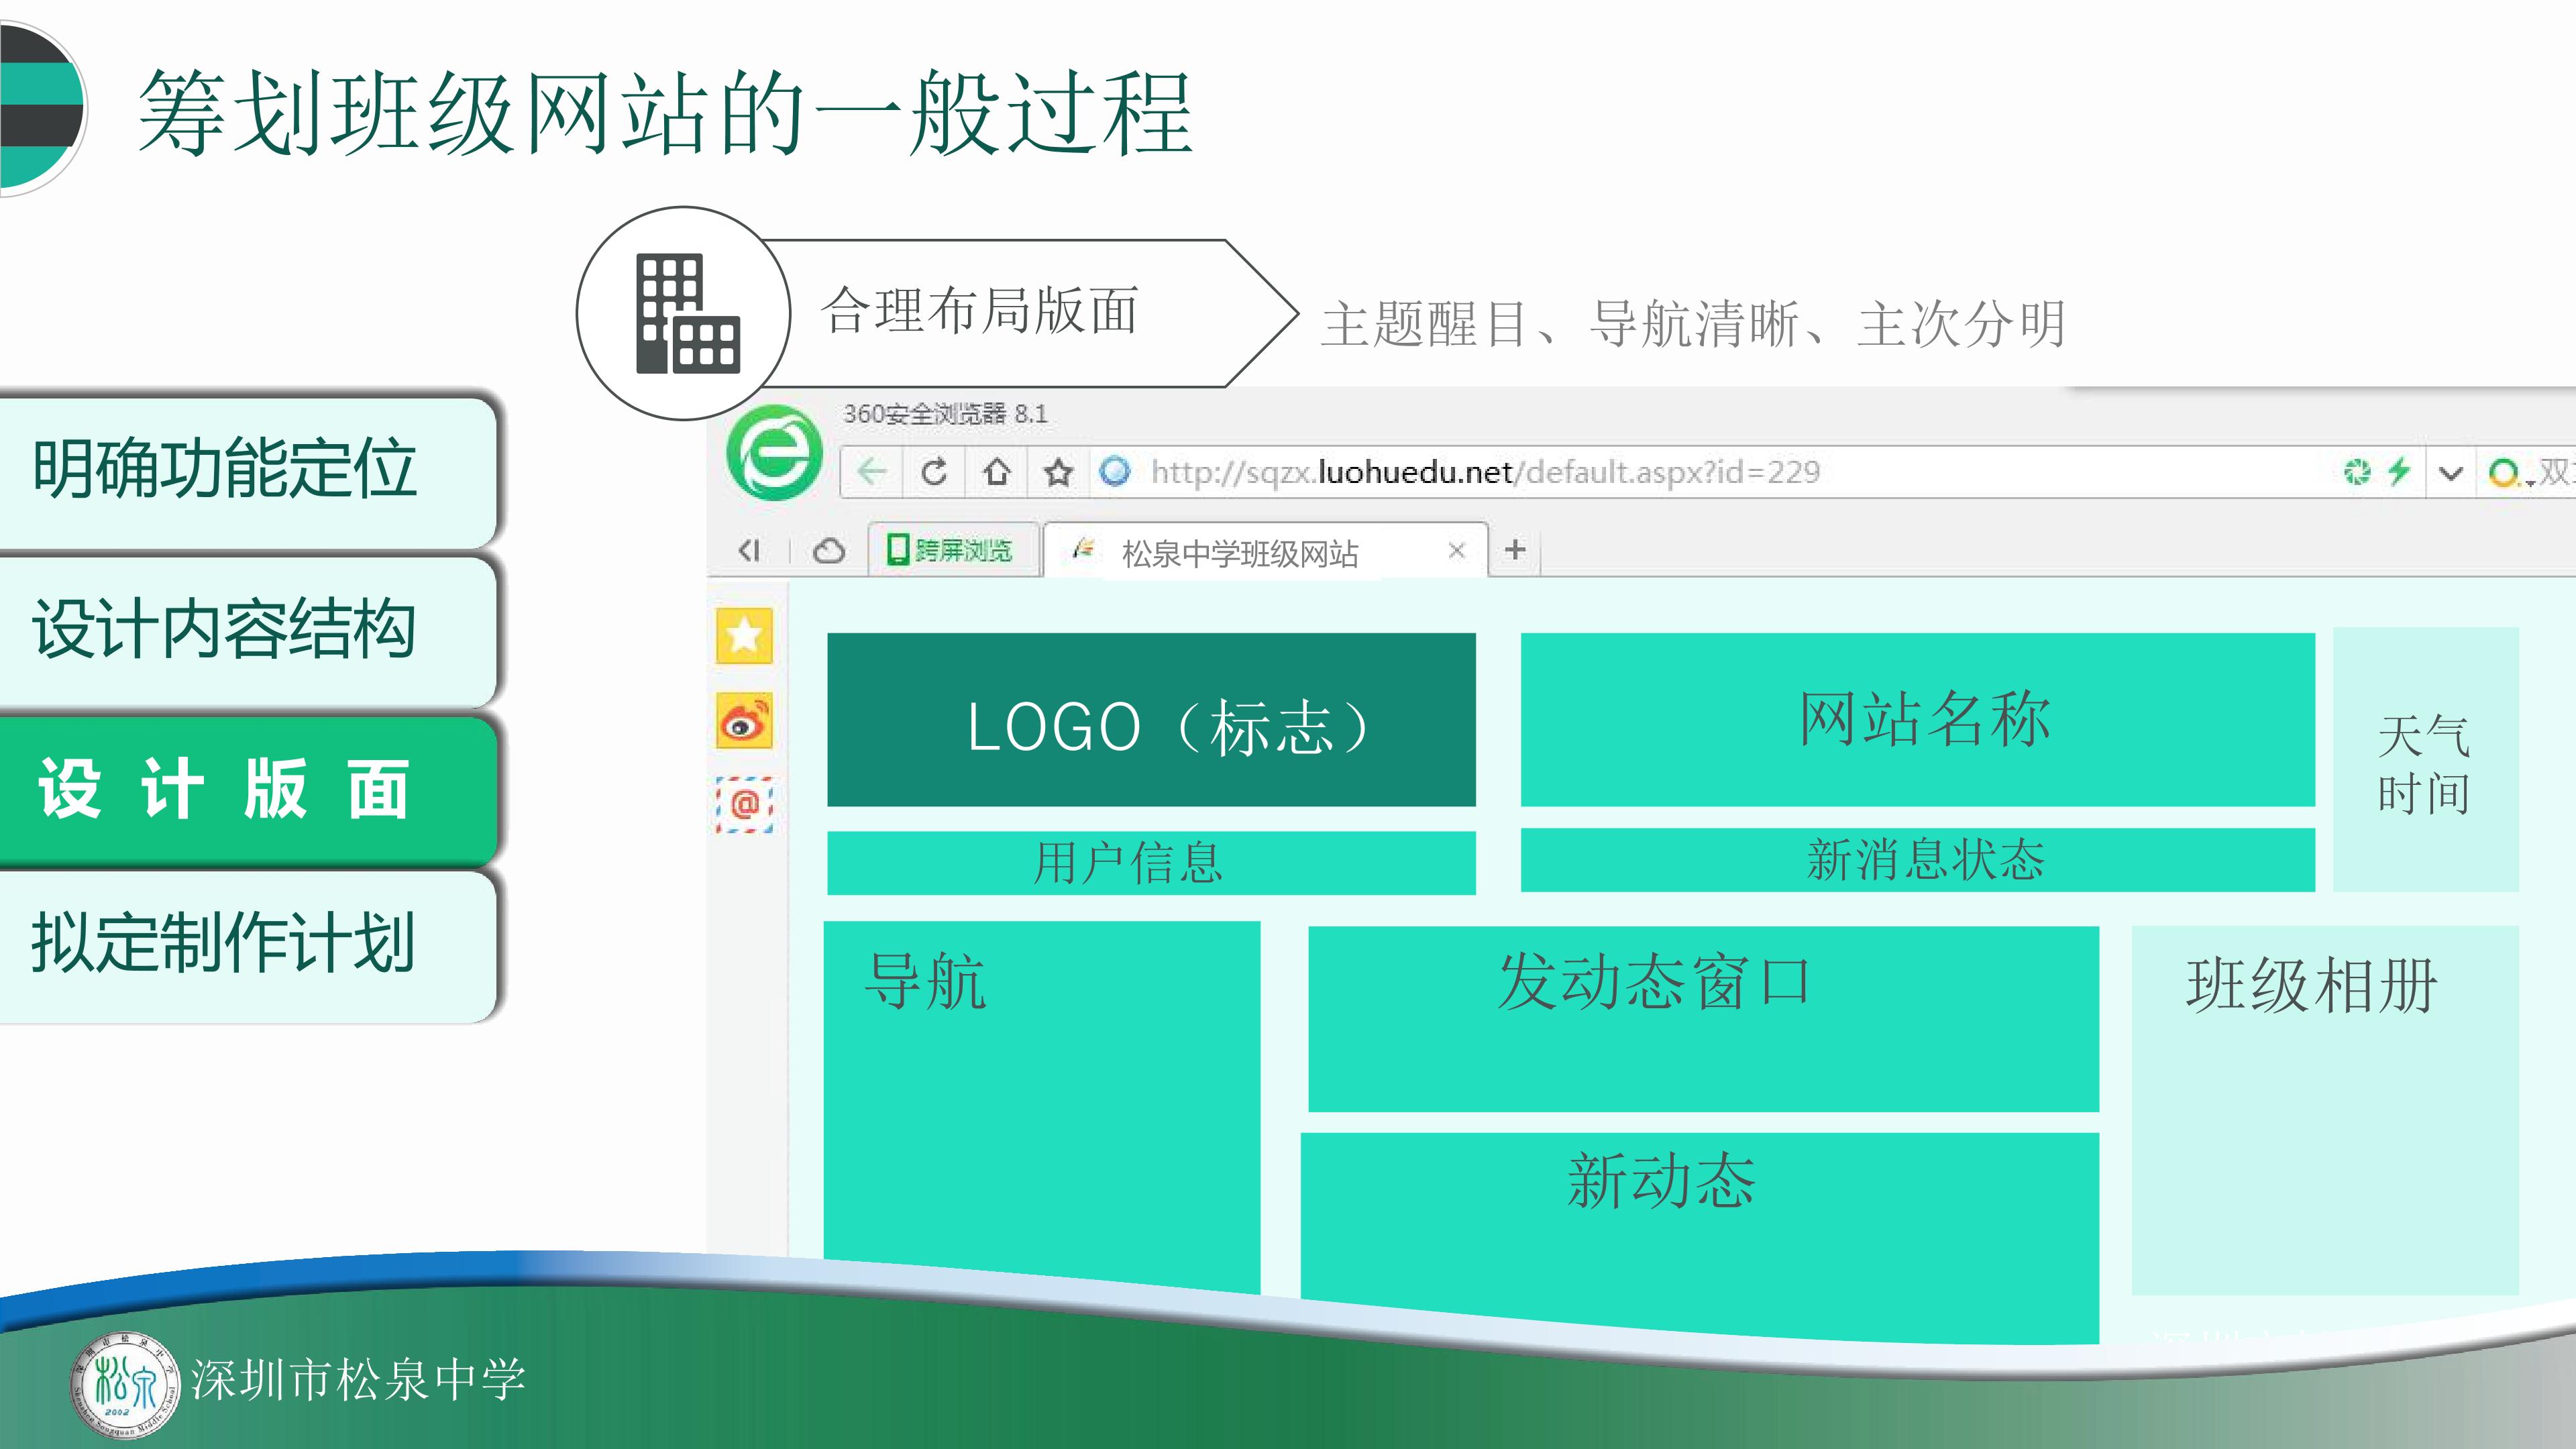Open a new tab with the plus button
The image size is (2576, 1449).
pos(1515,549)
